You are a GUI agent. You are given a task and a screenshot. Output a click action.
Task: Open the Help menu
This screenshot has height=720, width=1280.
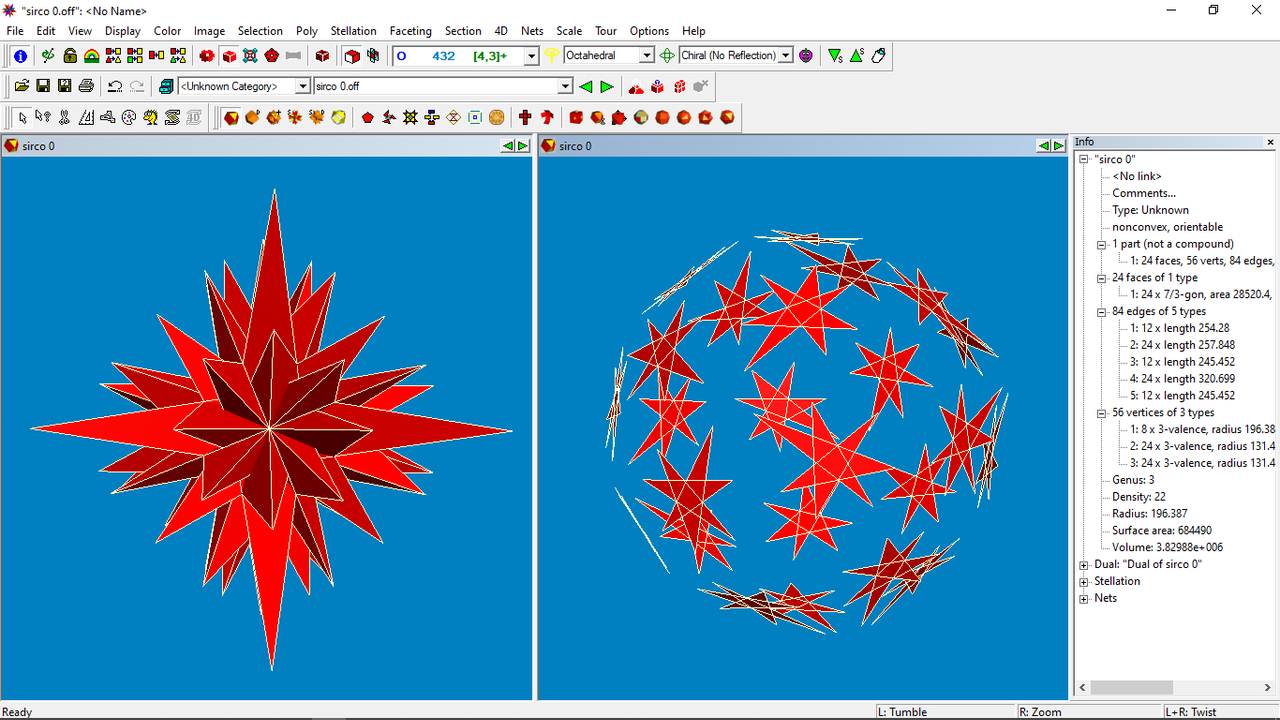click(693, 31)
